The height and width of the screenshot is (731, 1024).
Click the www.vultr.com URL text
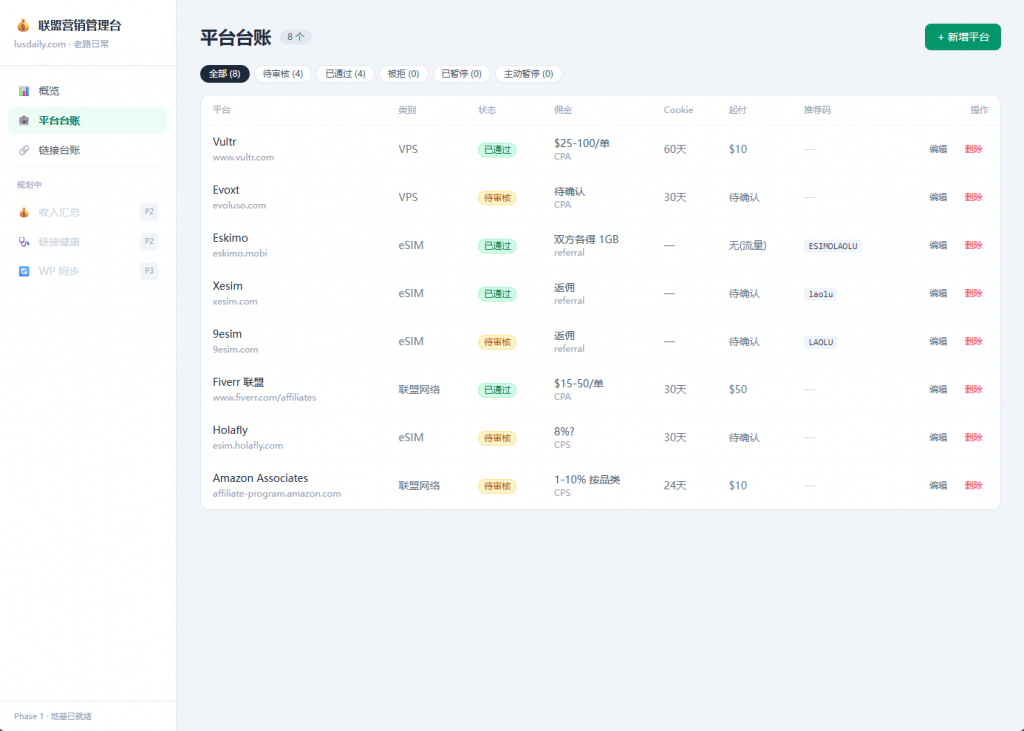[x=243, y=157]
